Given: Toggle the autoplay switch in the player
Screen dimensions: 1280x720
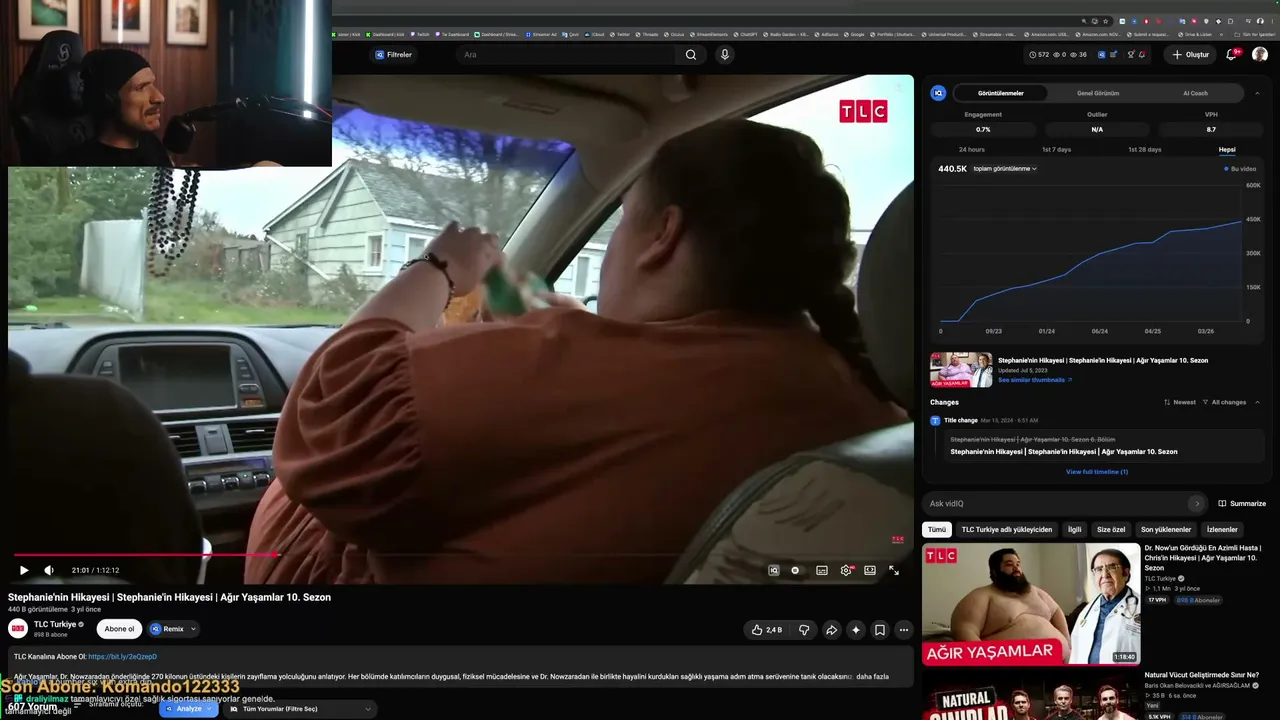Looking at the screenshot, I should click(795, 570).
